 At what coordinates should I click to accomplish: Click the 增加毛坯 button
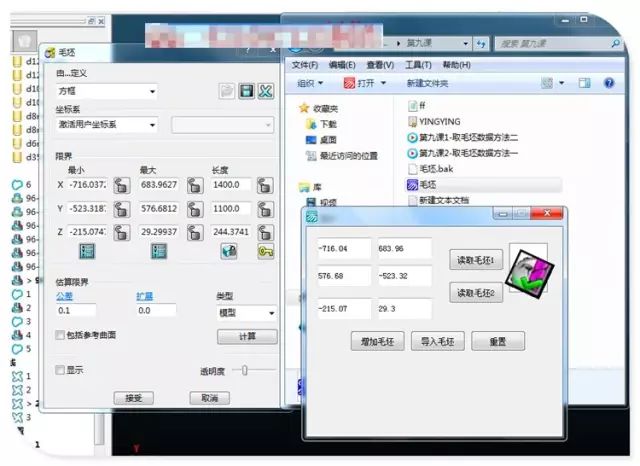[x=377, y=341]
